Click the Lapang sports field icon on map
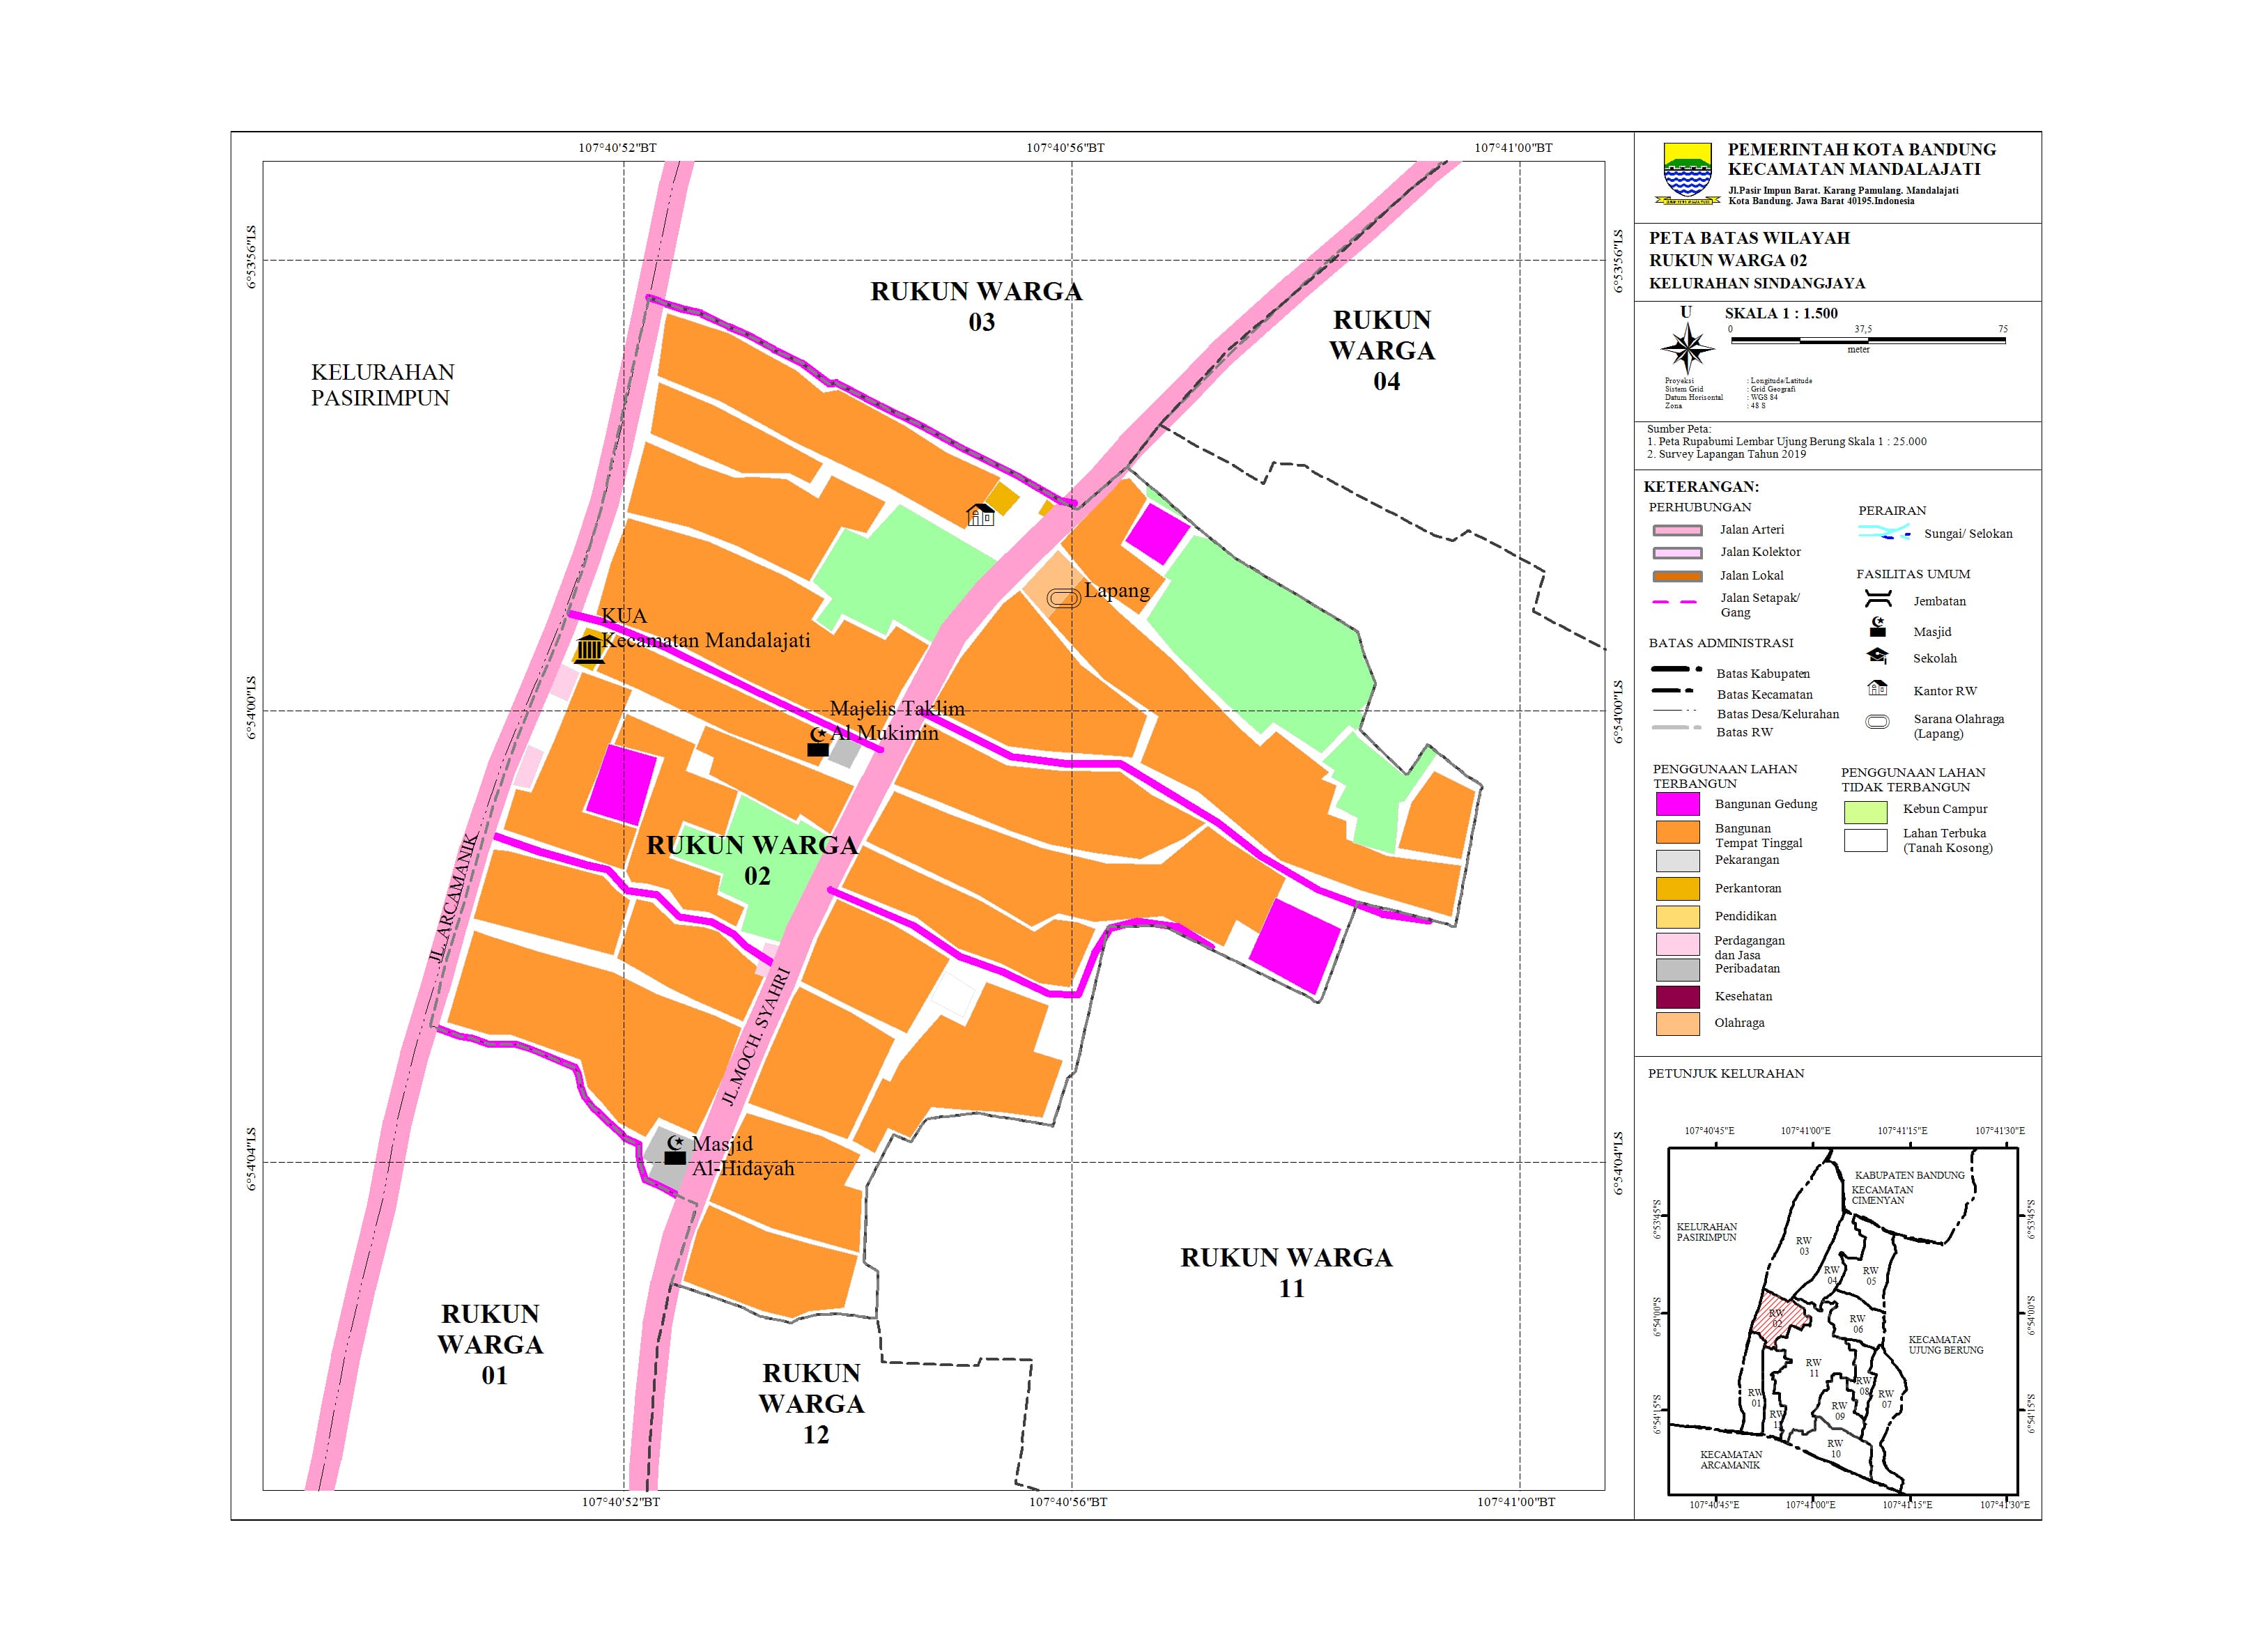The image size is (2268, 1628). click(x=1063, y=598)
